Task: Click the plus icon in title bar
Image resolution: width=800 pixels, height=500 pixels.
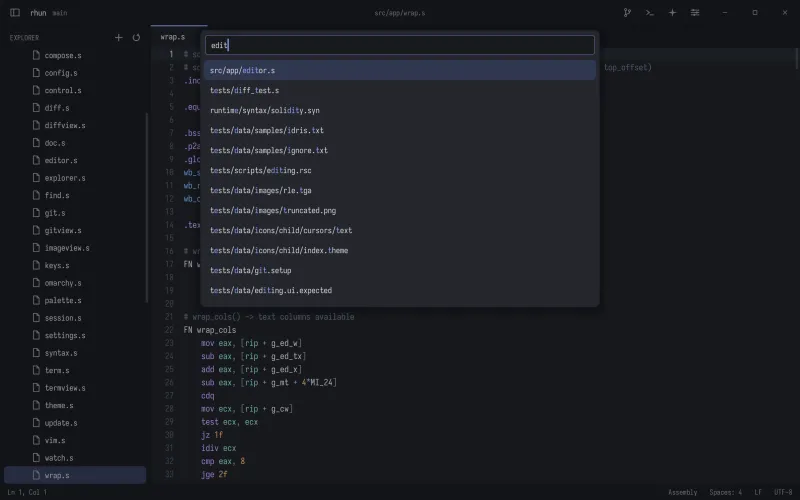Action: (672, 13)
